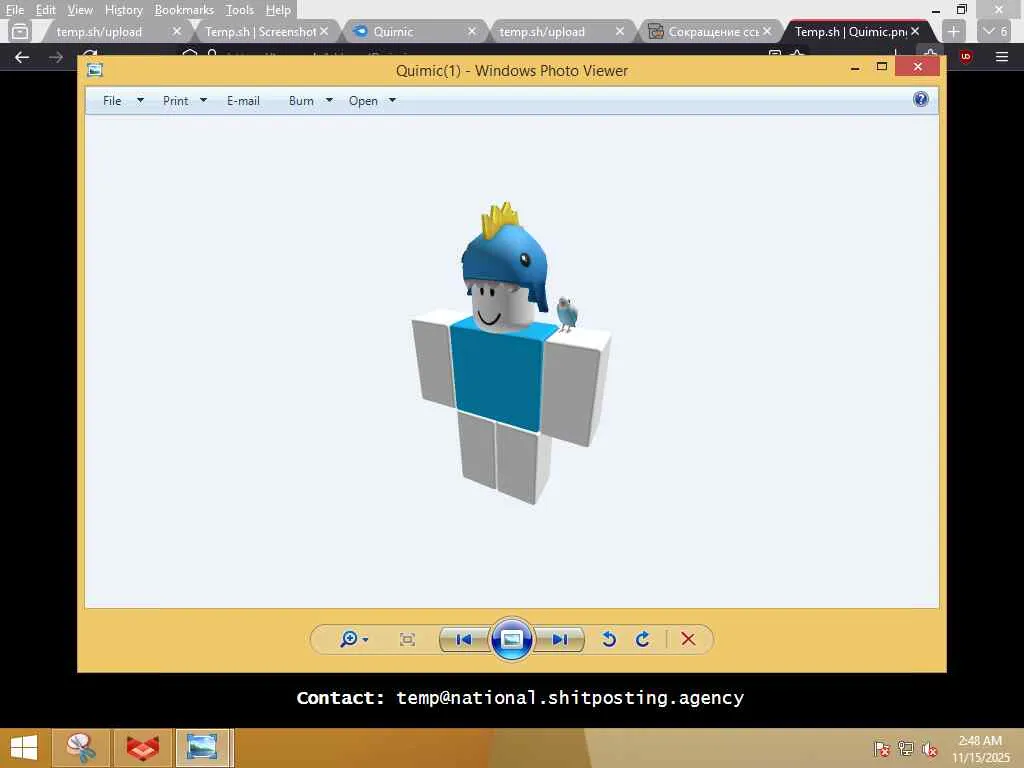Click the browser tab overview icon
This screenshot has height=768, width=1024.
20,31
